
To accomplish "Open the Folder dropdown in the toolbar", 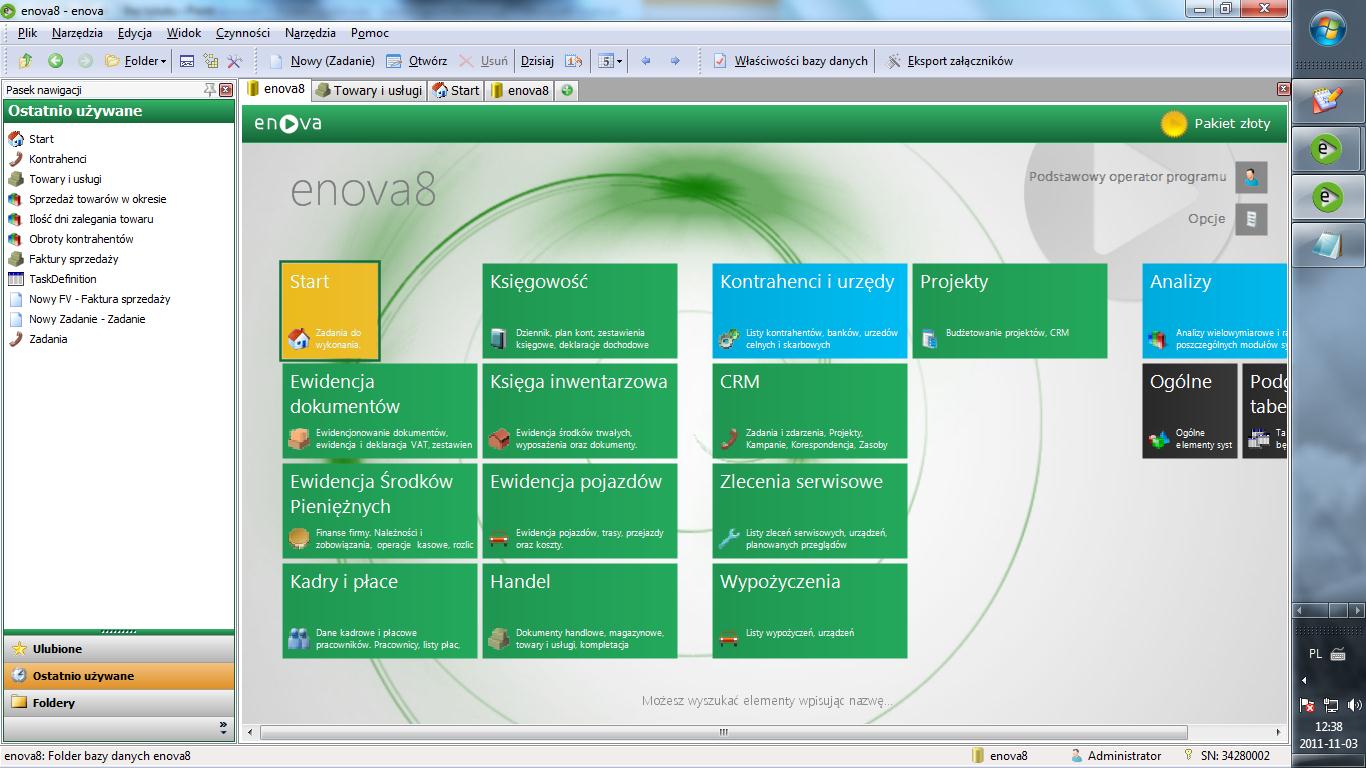I will point(136,61).
